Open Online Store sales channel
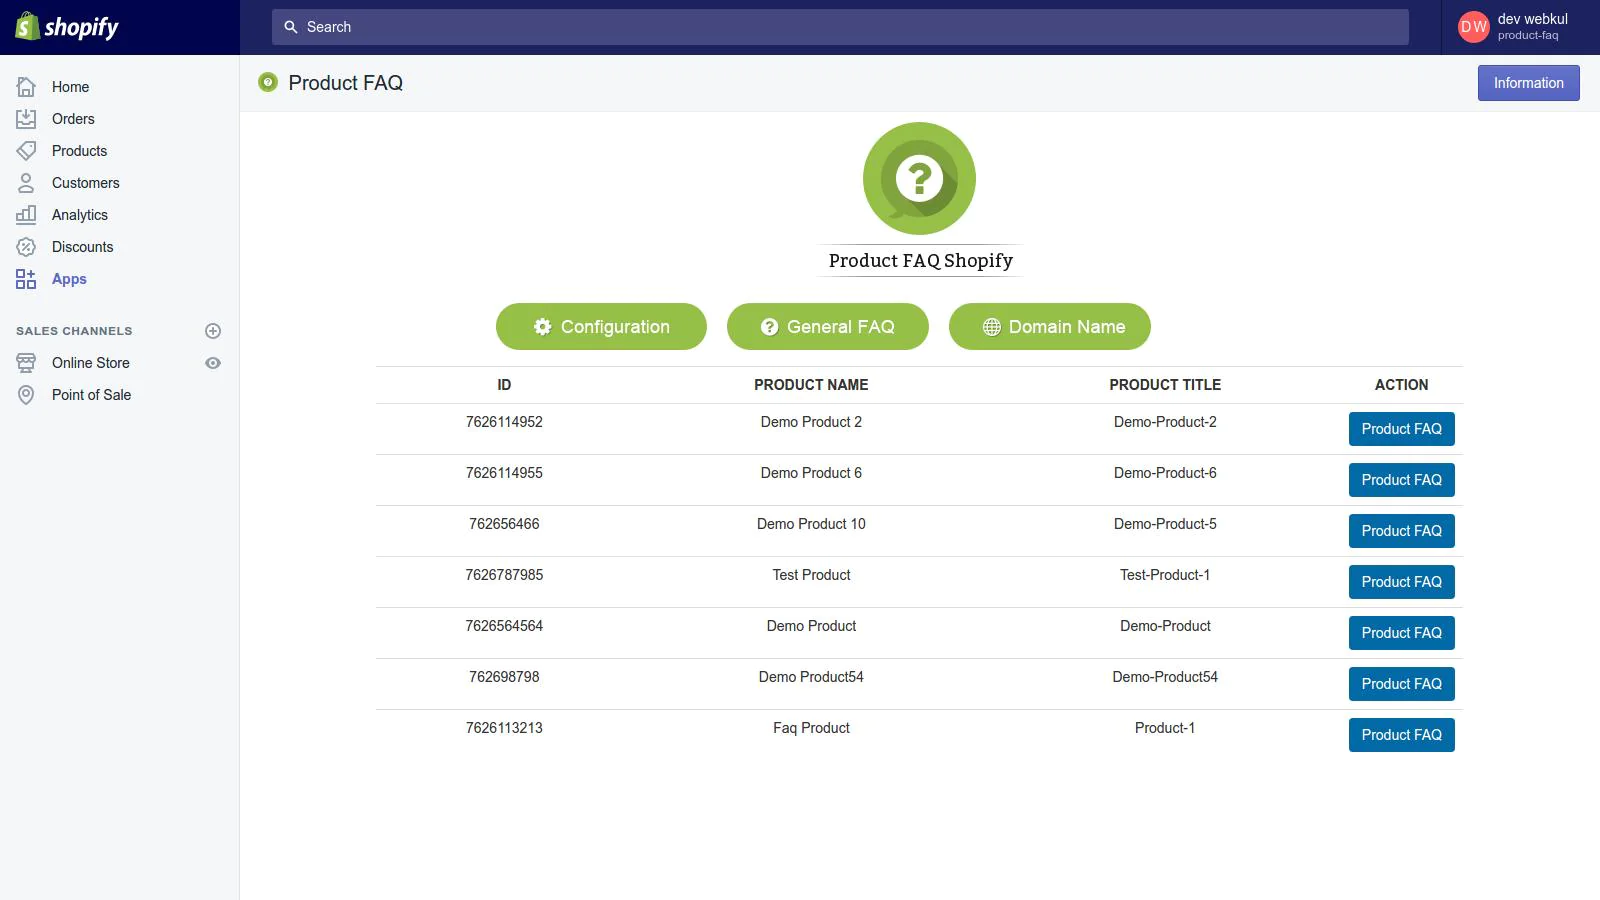This screenshot has width=1600, height=900. click(x=90, y=363)
